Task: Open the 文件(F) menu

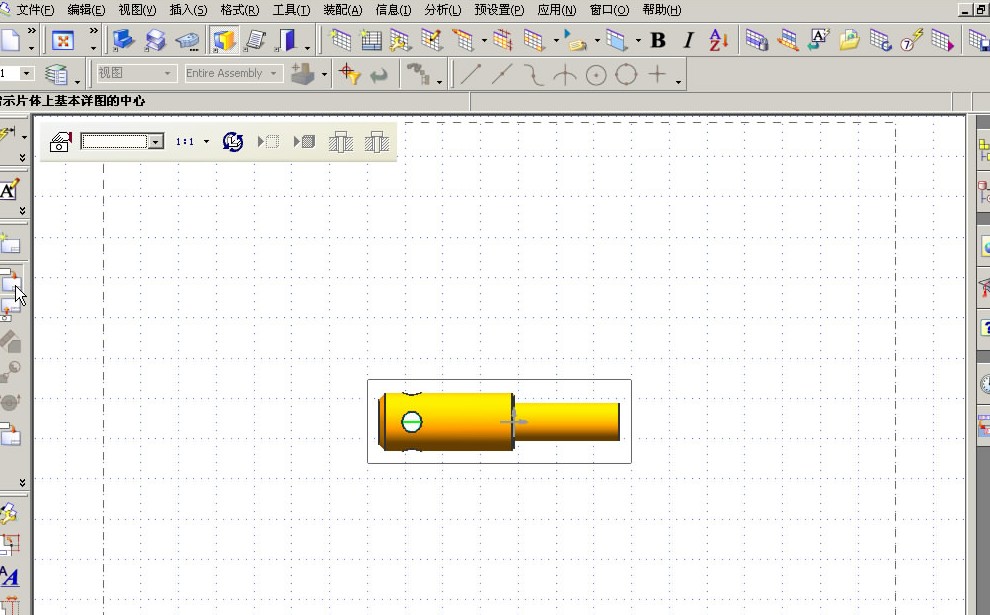Action: point(35,10)
